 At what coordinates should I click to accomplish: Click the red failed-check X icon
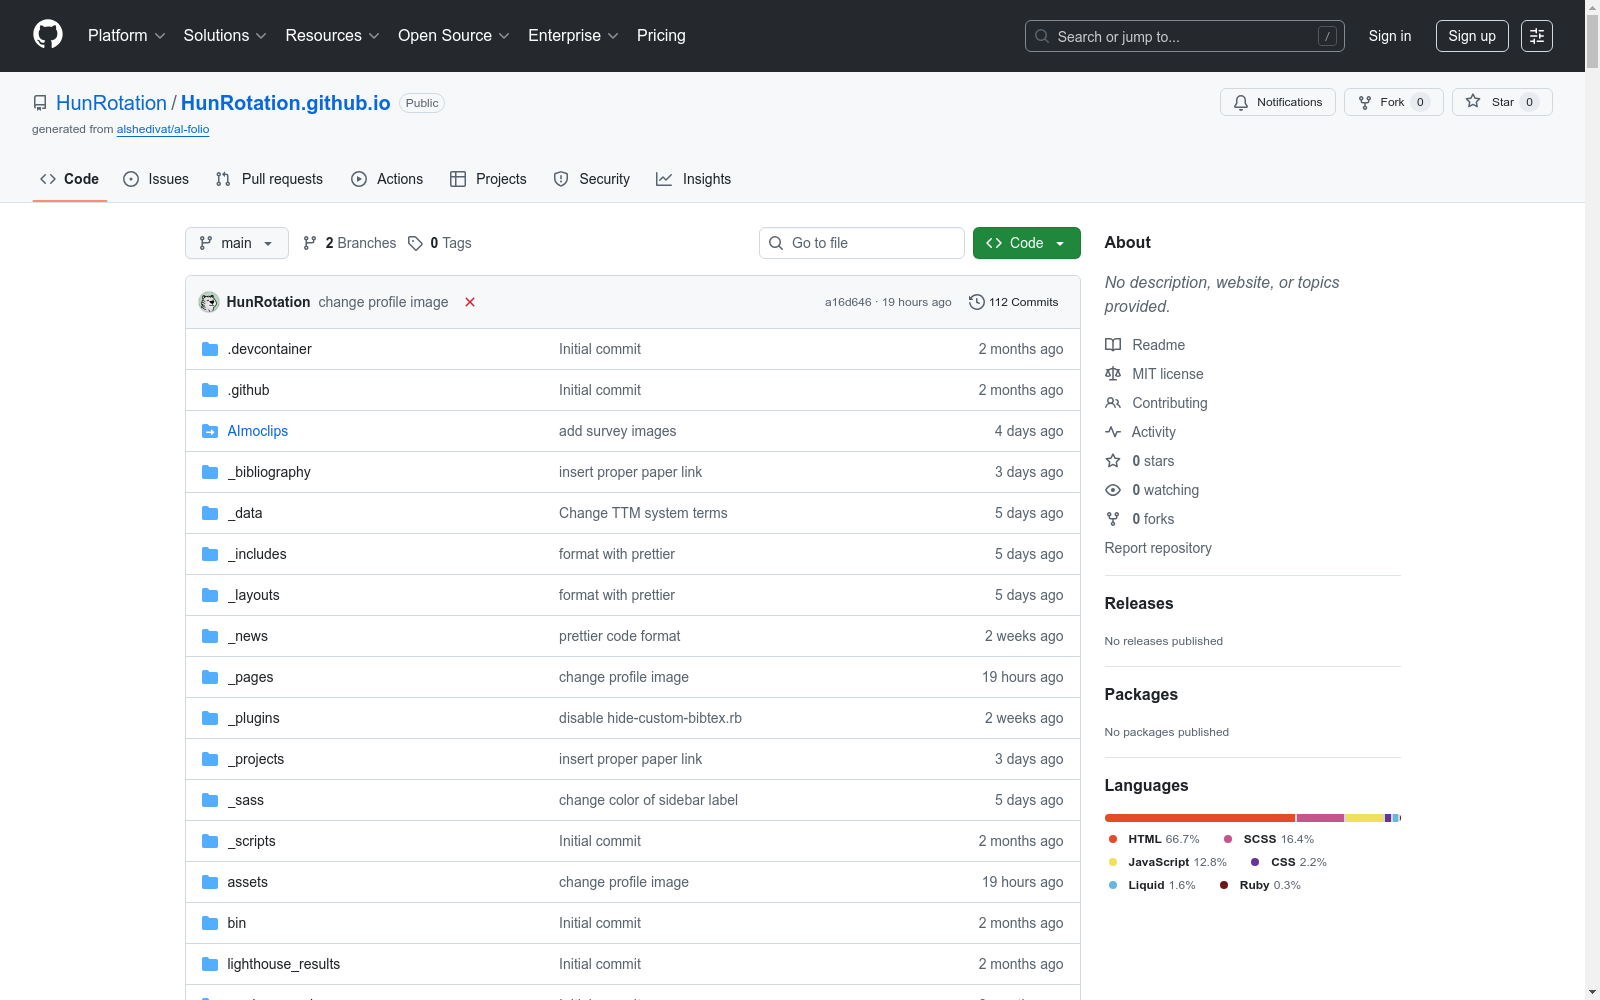tap(470, 302)
